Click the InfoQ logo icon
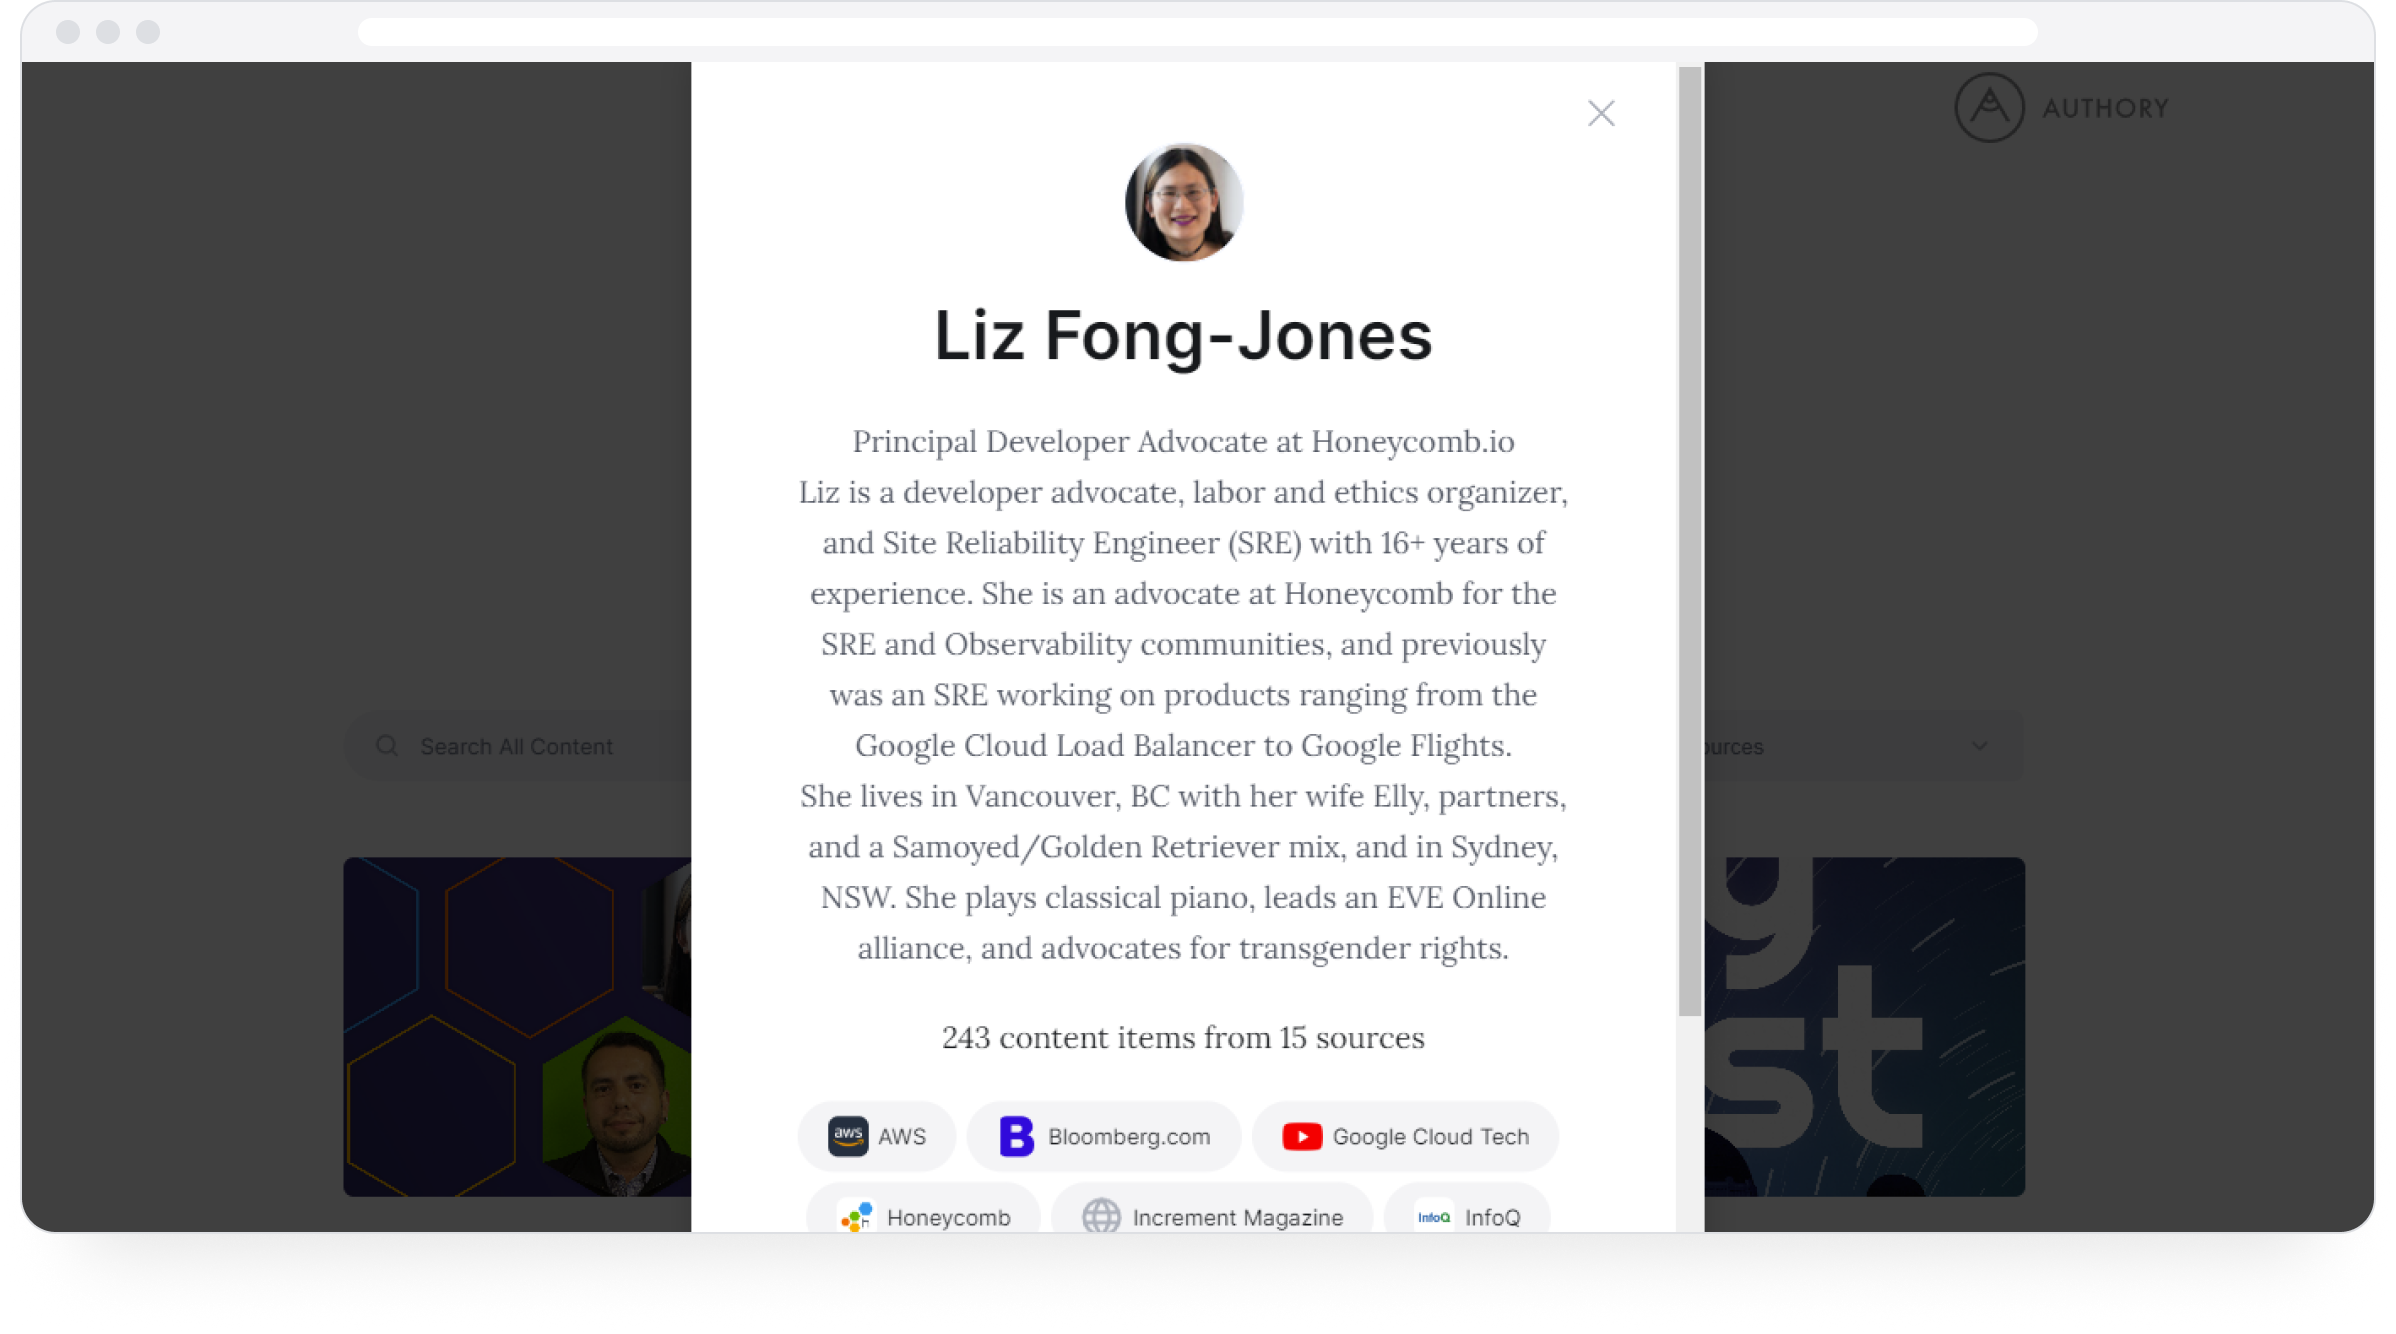The height and width of the screenshot is (1334, 2396). click(1433, 1217)
